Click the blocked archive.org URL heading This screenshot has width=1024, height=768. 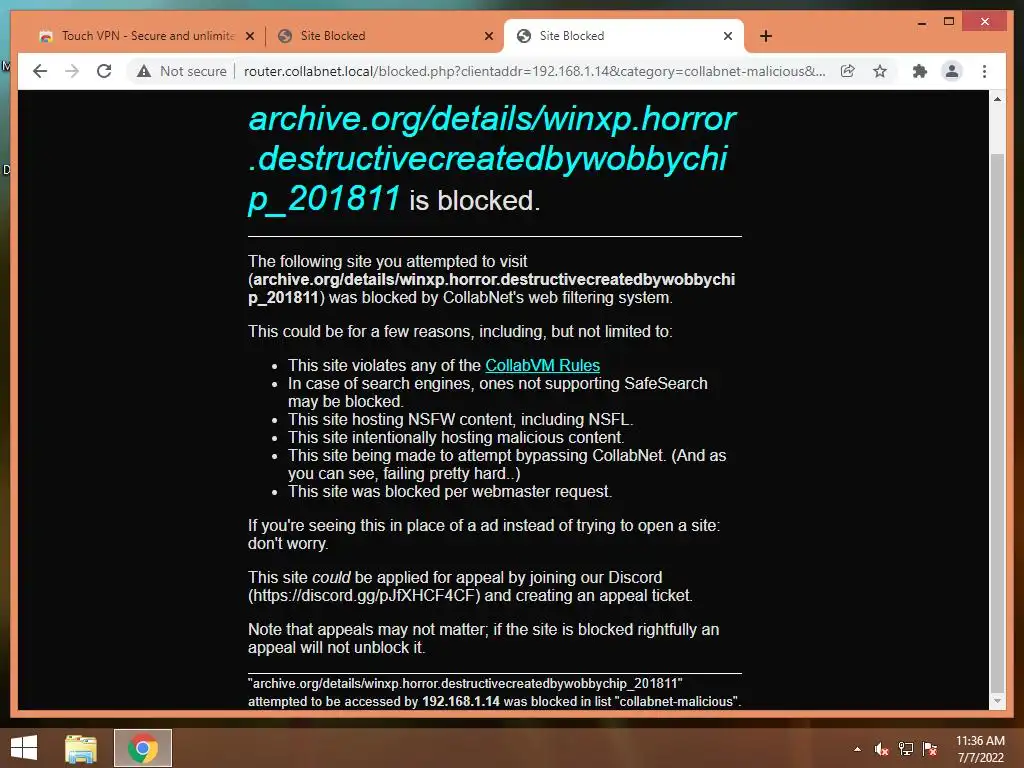(491, 159)
